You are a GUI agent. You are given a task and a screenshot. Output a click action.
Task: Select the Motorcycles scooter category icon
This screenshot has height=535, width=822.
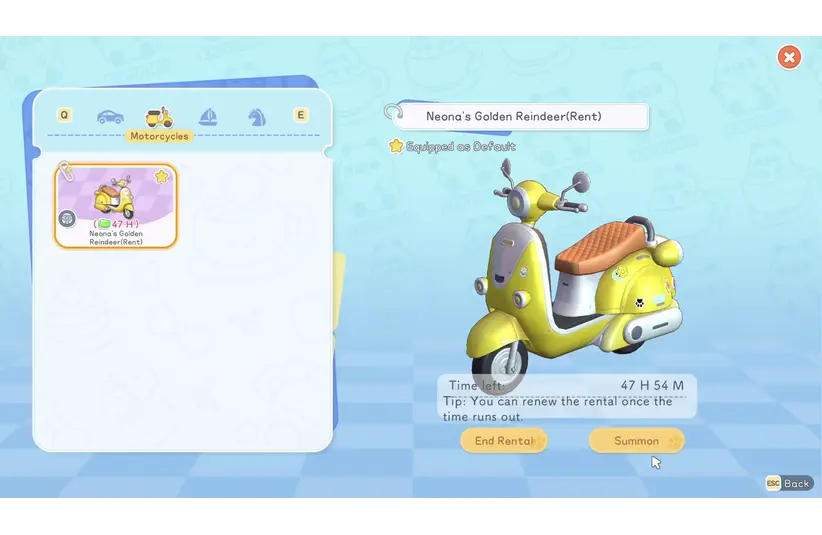[159, 117]
